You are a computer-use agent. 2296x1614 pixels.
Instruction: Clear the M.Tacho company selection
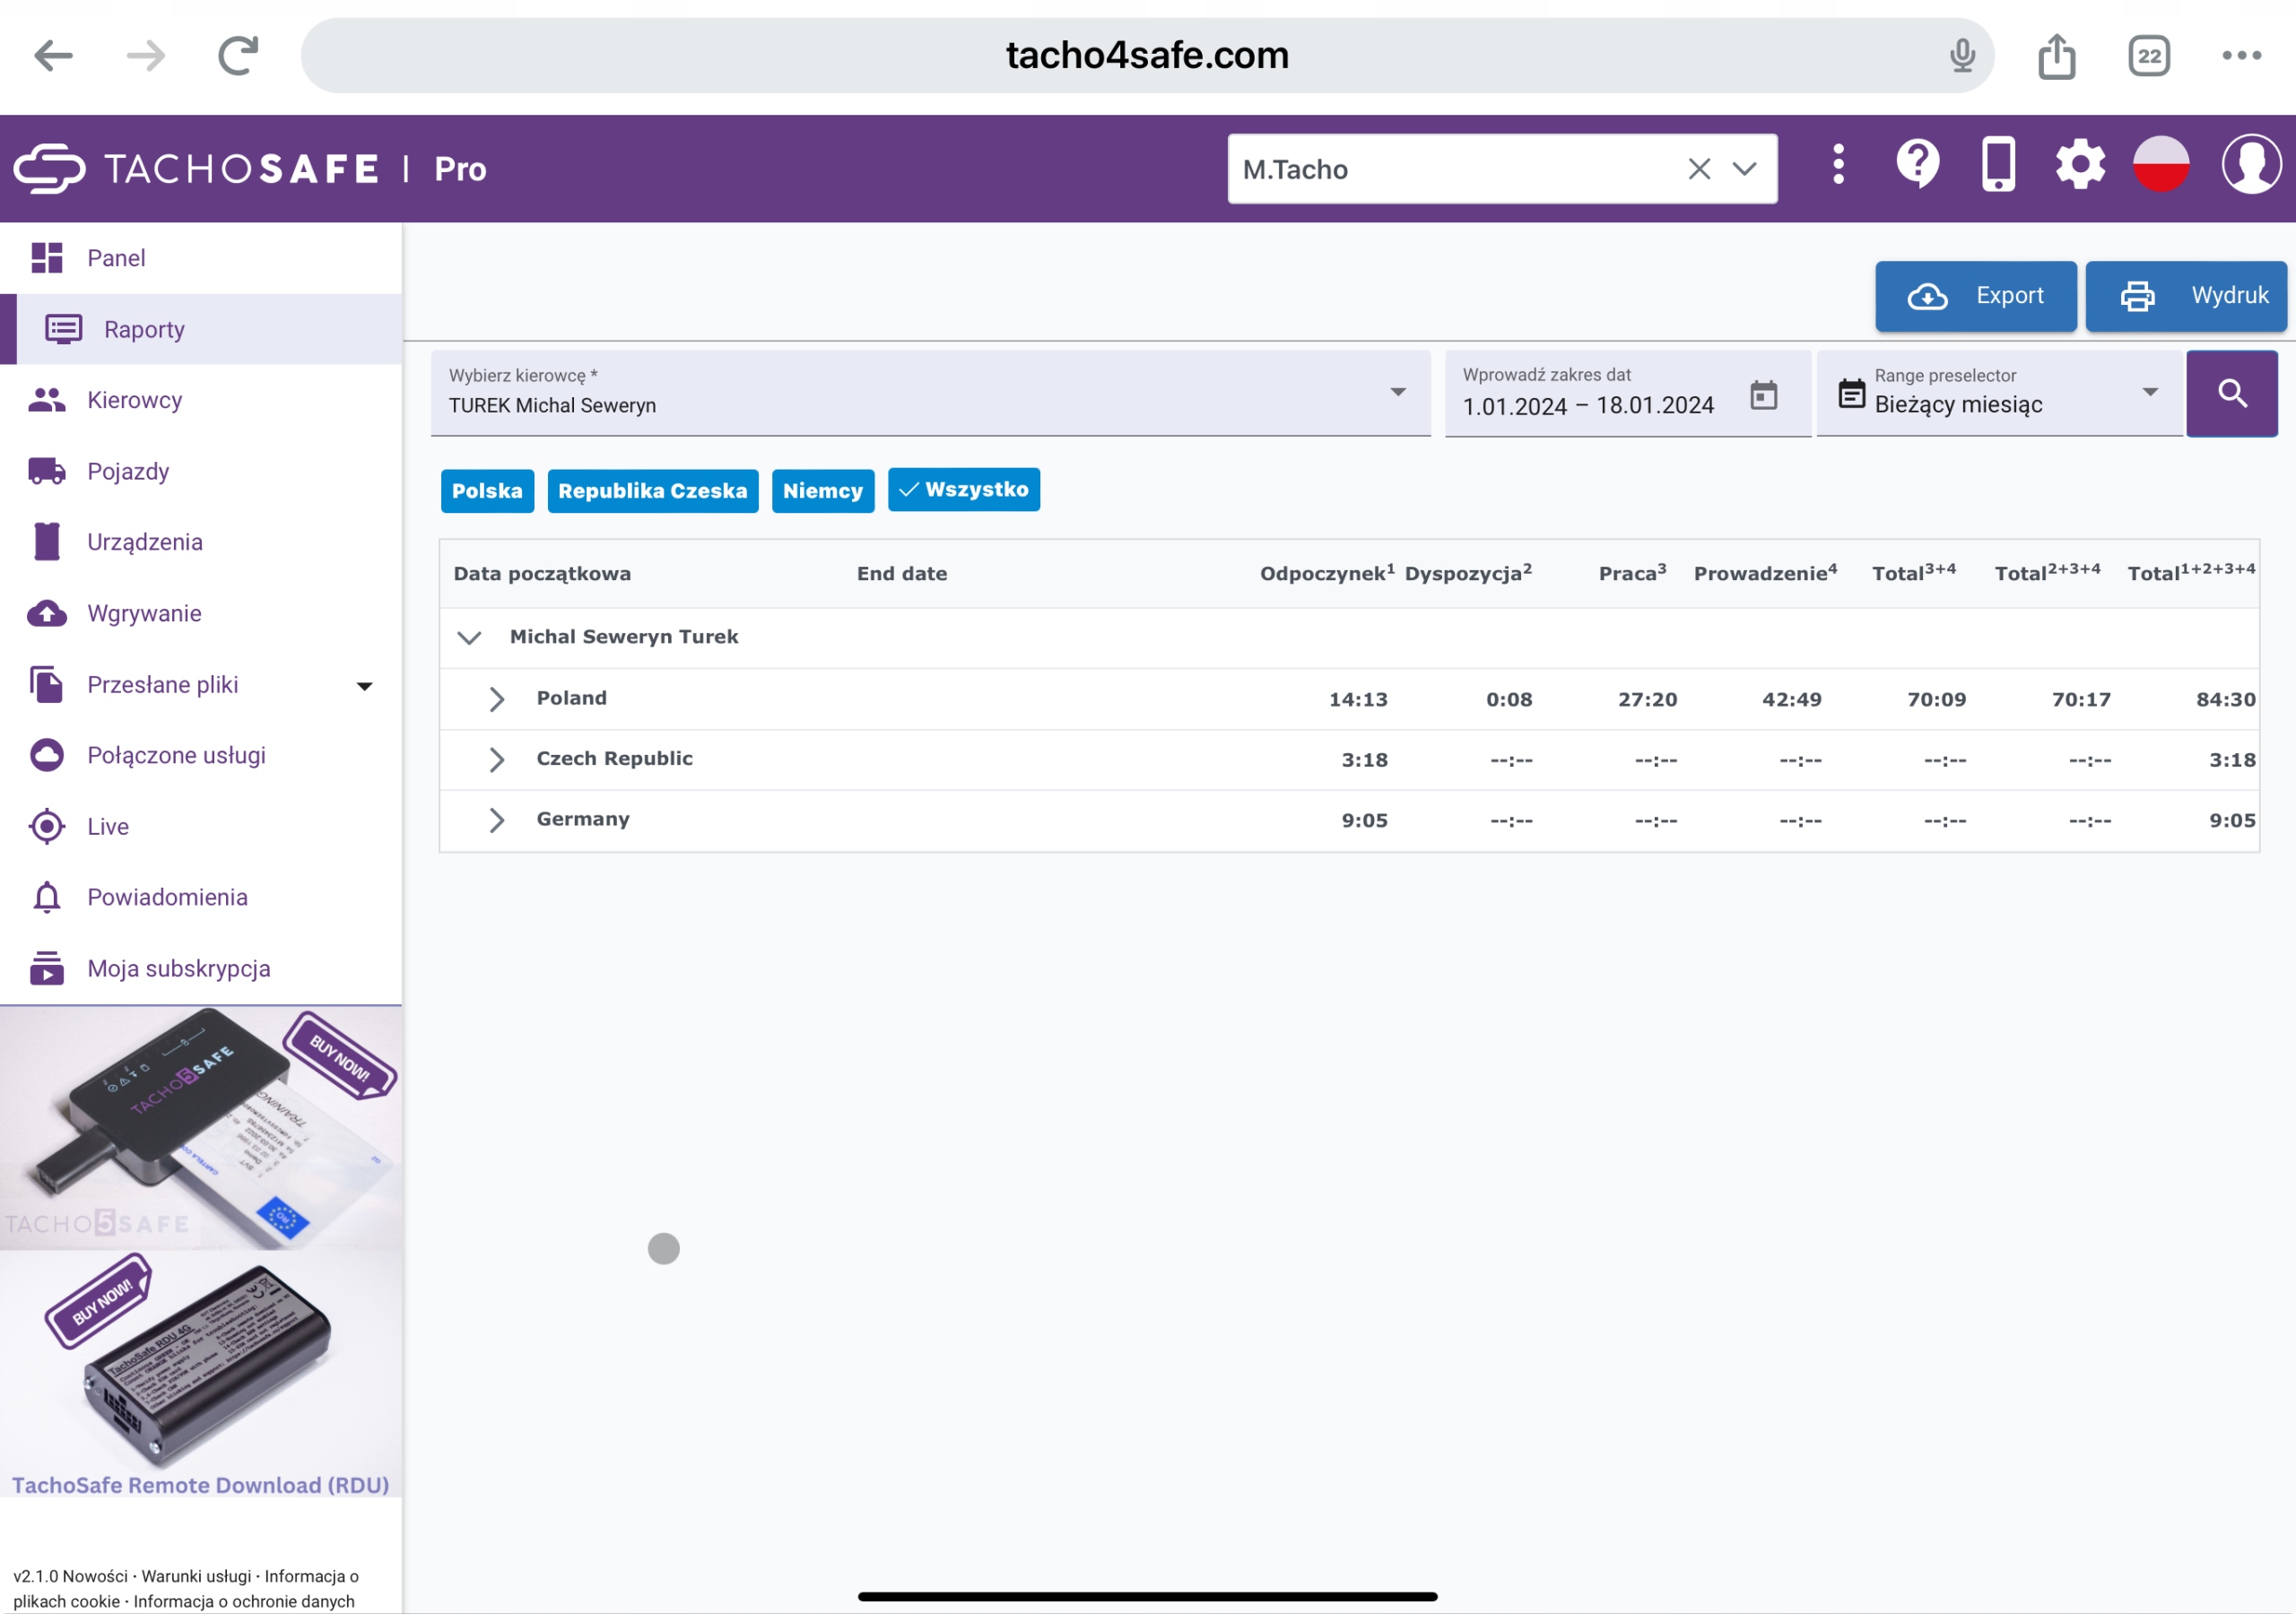pyautogui.click(x=1699, y=169)
